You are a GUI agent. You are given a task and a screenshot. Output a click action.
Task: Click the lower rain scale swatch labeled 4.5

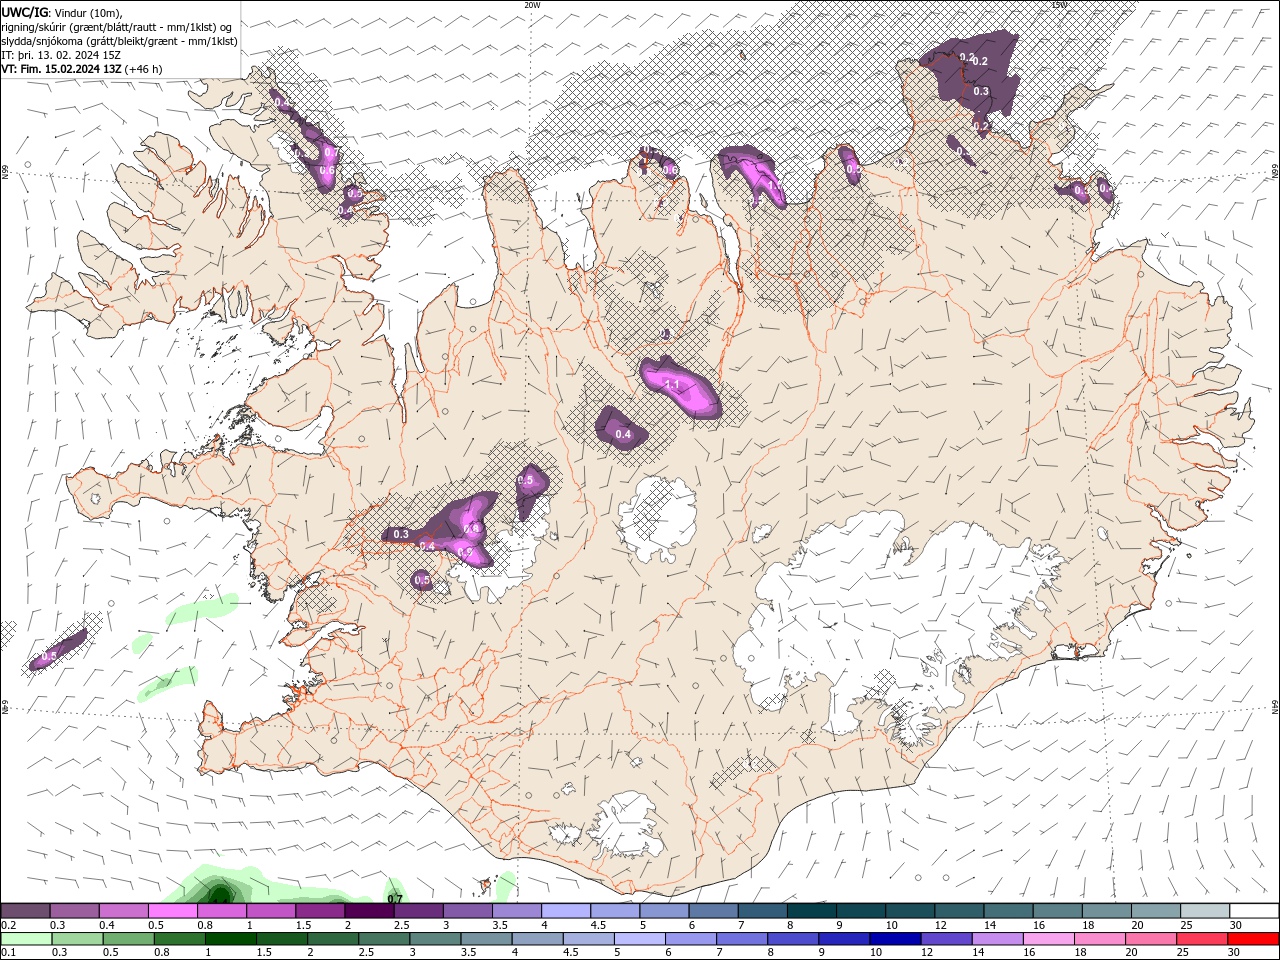[590, 939]
